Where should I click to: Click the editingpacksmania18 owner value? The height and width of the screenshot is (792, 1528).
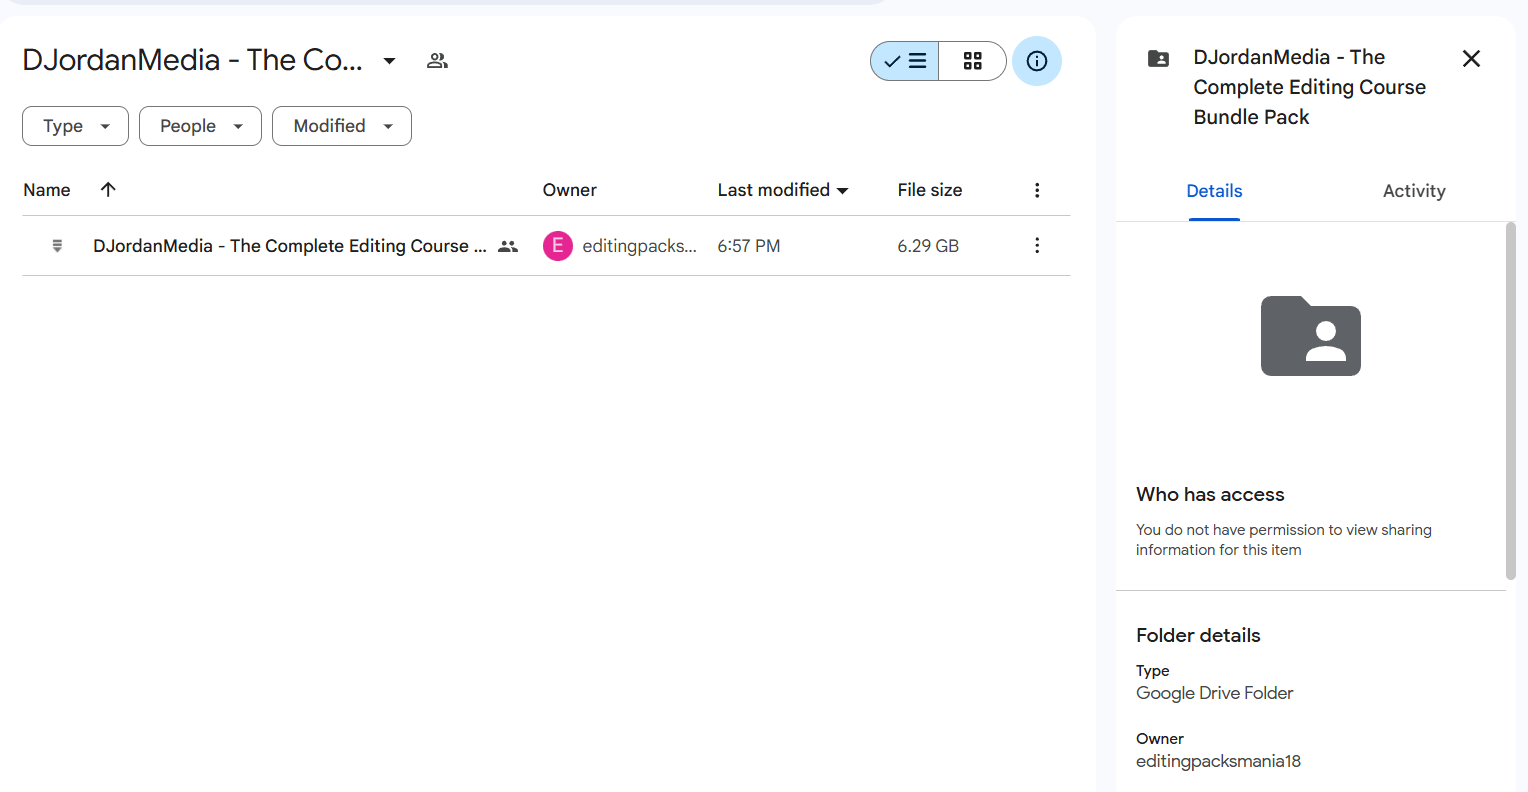[1218, 761]
